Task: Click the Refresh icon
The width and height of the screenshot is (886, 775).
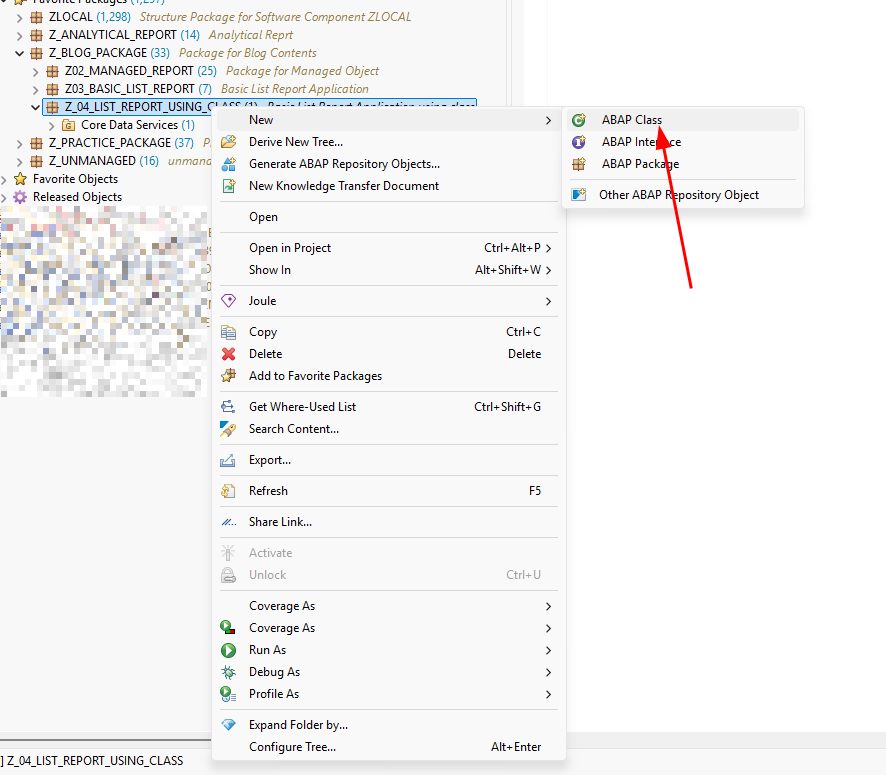Action: 228,491
